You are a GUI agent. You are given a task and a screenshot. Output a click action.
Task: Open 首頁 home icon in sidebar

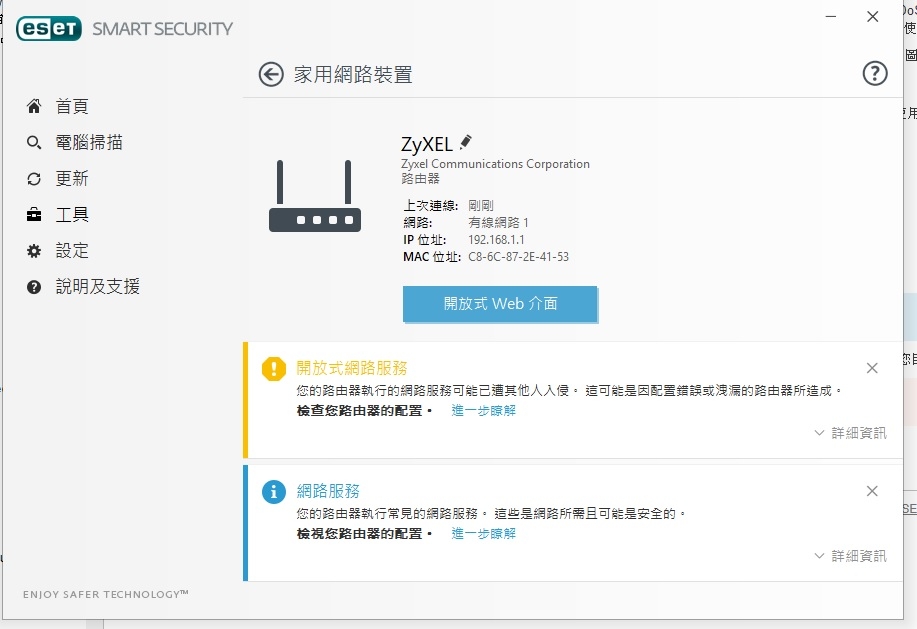[34, 106]
